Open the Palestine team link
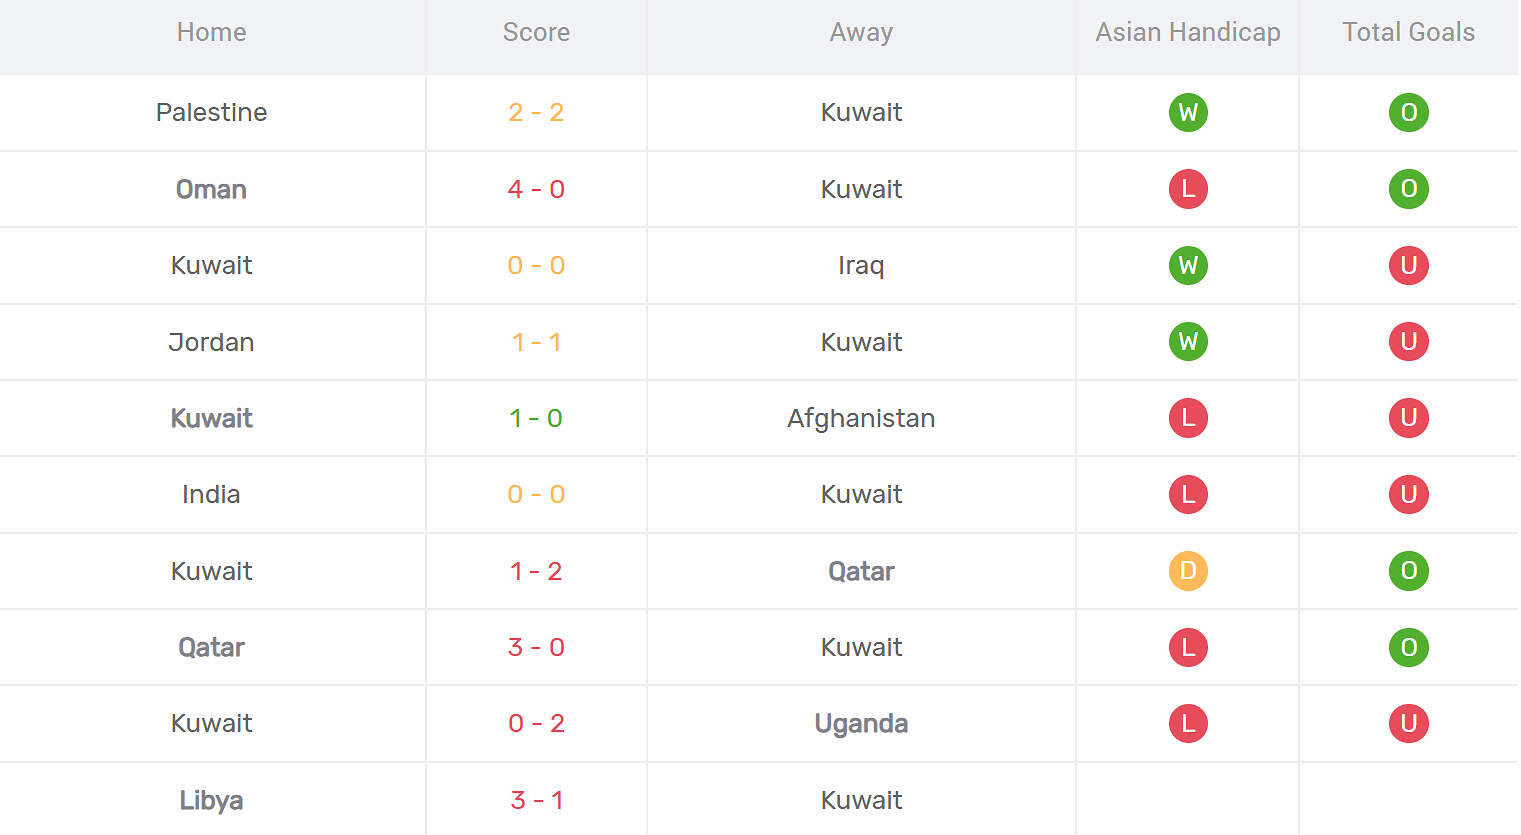This screenshot has height=835, width=1521. (211, 112)
